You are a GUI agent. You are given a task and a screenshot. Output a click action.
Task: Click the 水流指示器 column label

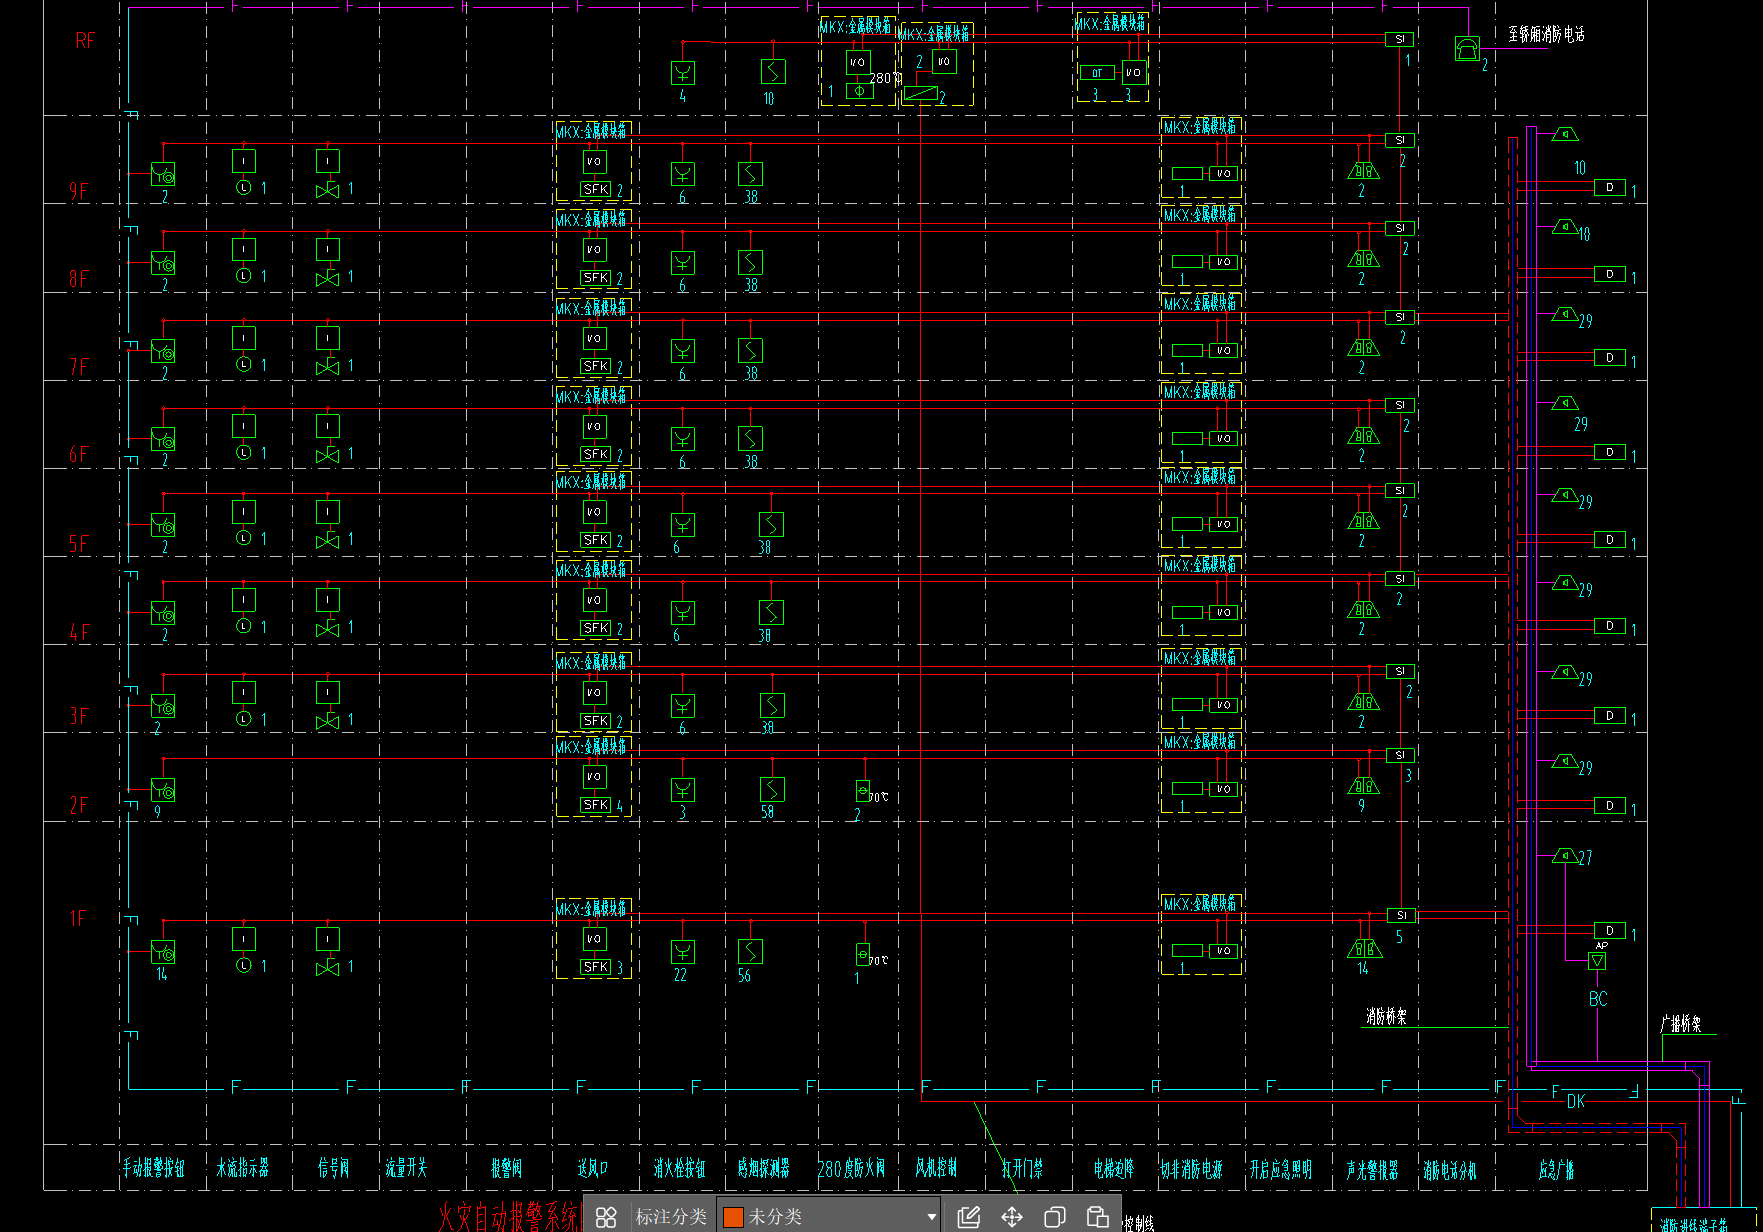243,1168
